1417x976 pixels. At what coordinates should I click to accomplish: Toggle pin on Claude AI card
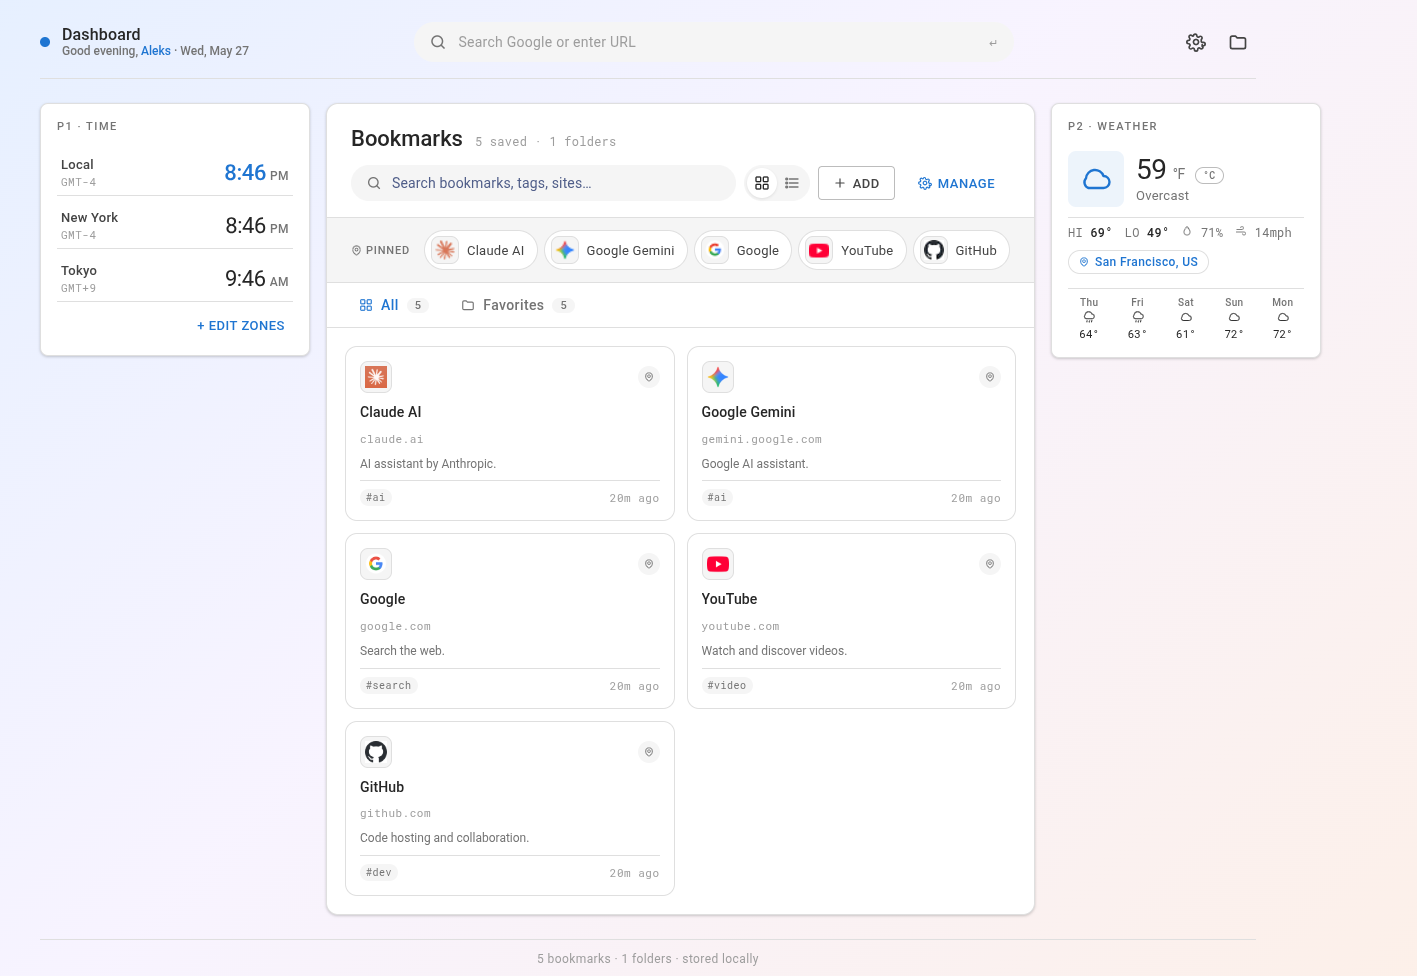[x=649, y=377]
